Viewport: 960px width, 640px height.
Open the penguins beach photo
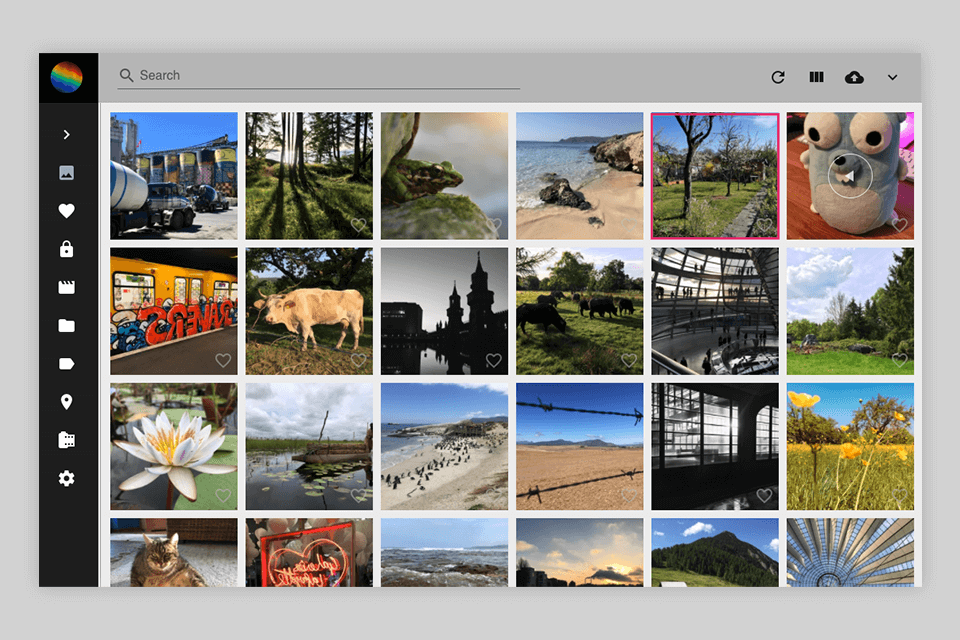444,446
